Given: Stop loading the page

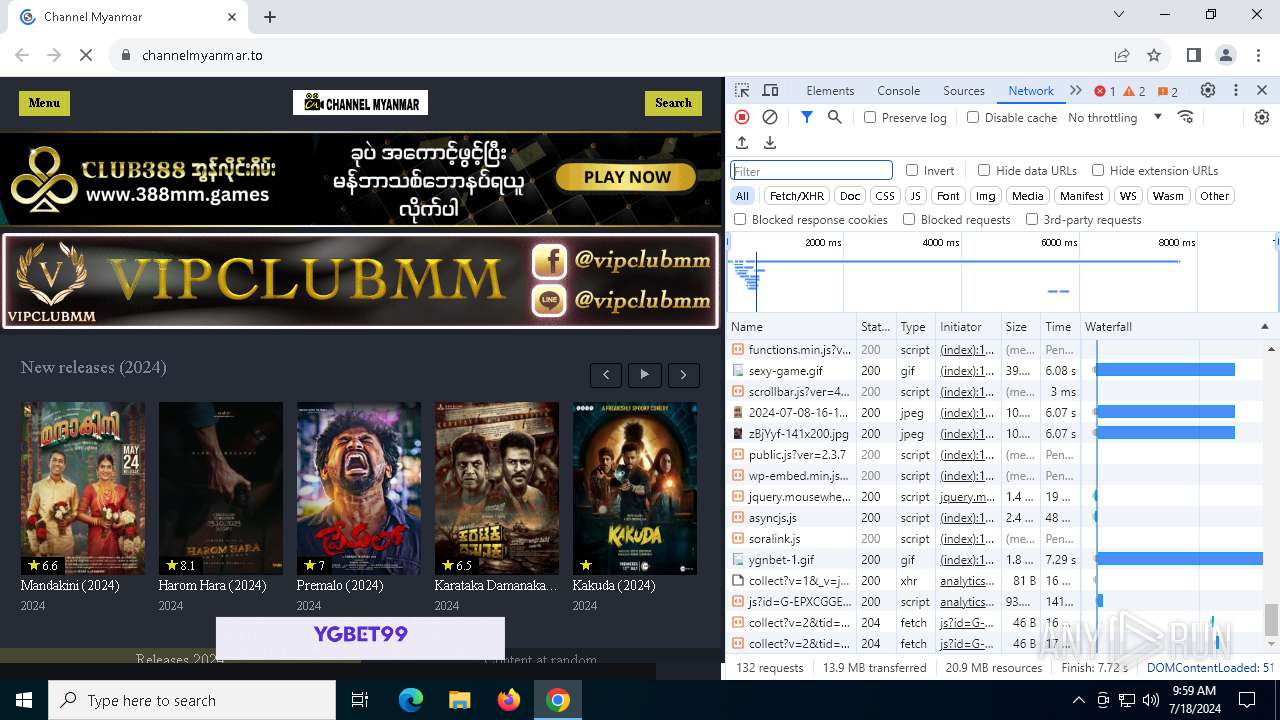Looking at the screenshot, I should [86, 55].
